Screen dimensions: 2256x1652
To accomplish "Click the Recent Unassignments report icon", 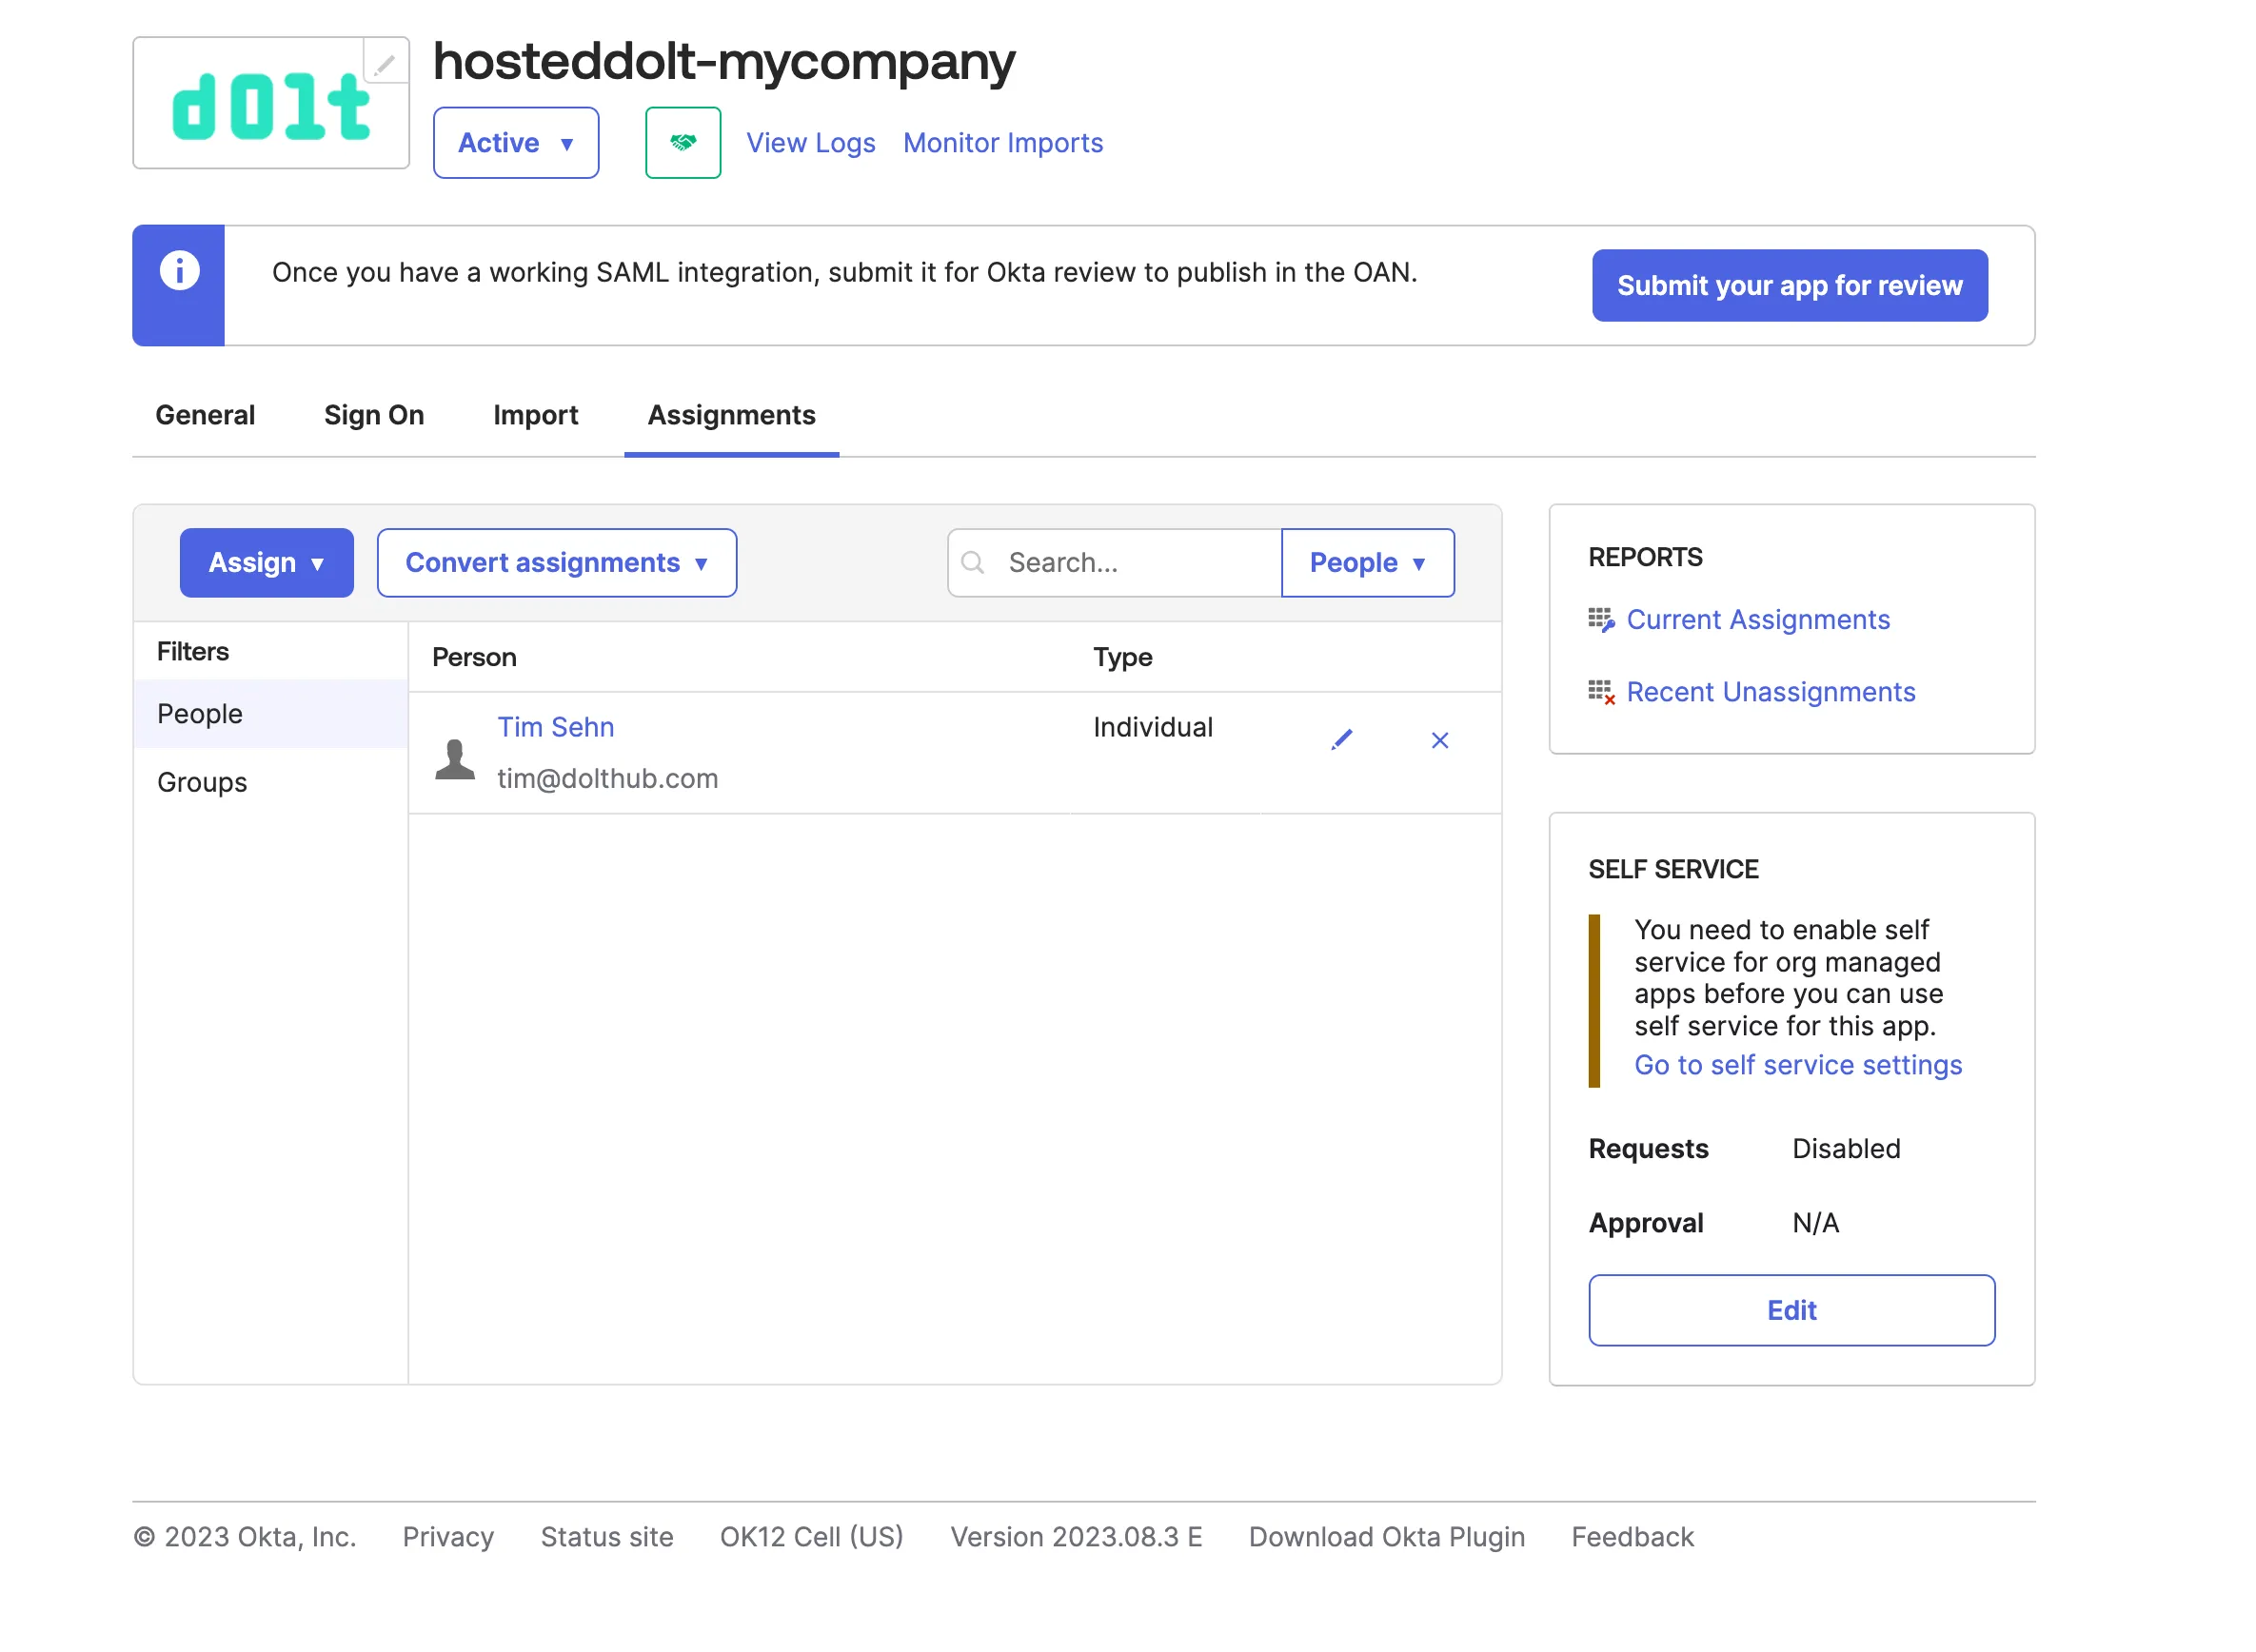I will click(1601, 692).
